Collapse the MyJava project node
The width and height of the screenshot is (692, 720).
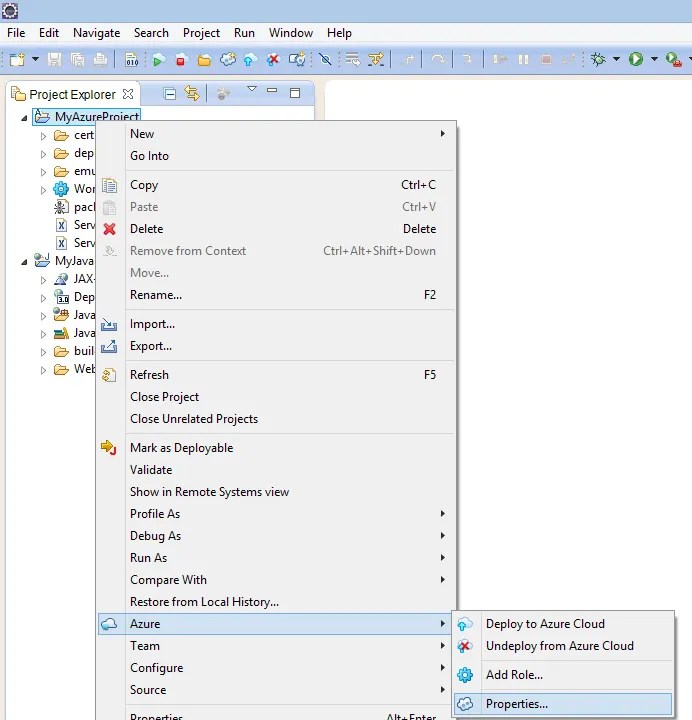click(24, 262)
